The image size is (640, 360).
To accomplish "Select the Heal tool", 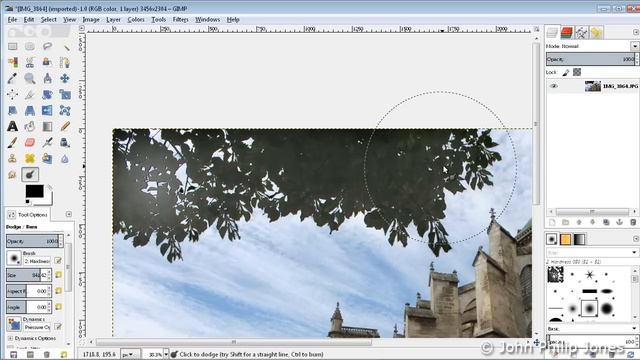I will (x=30, y=158).
